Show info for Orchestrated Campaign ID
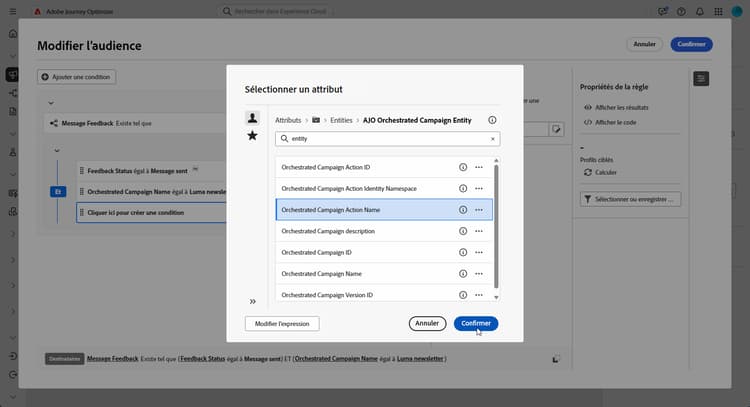The image size is (750, 407). pos(463,253)
